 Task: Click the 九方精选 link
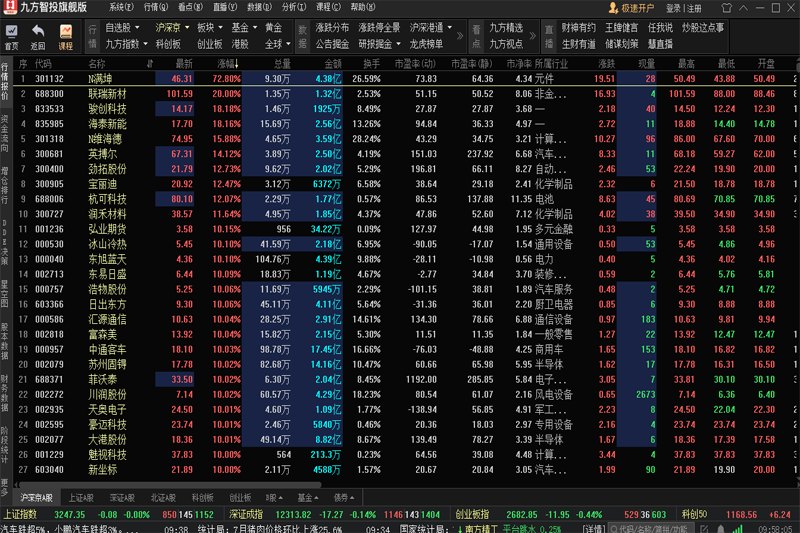pos(506,28)
